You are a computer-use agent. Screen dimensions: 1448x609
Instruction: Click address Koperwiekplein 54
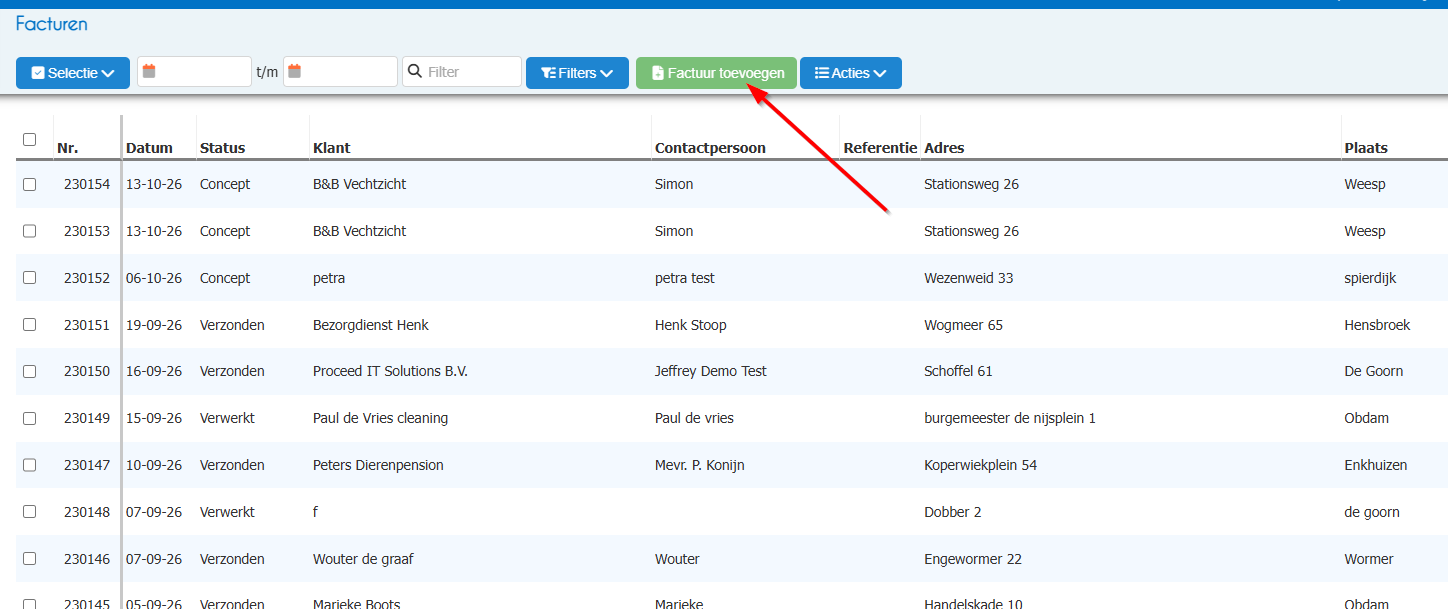pyautogui.click(x=980, y=465)
